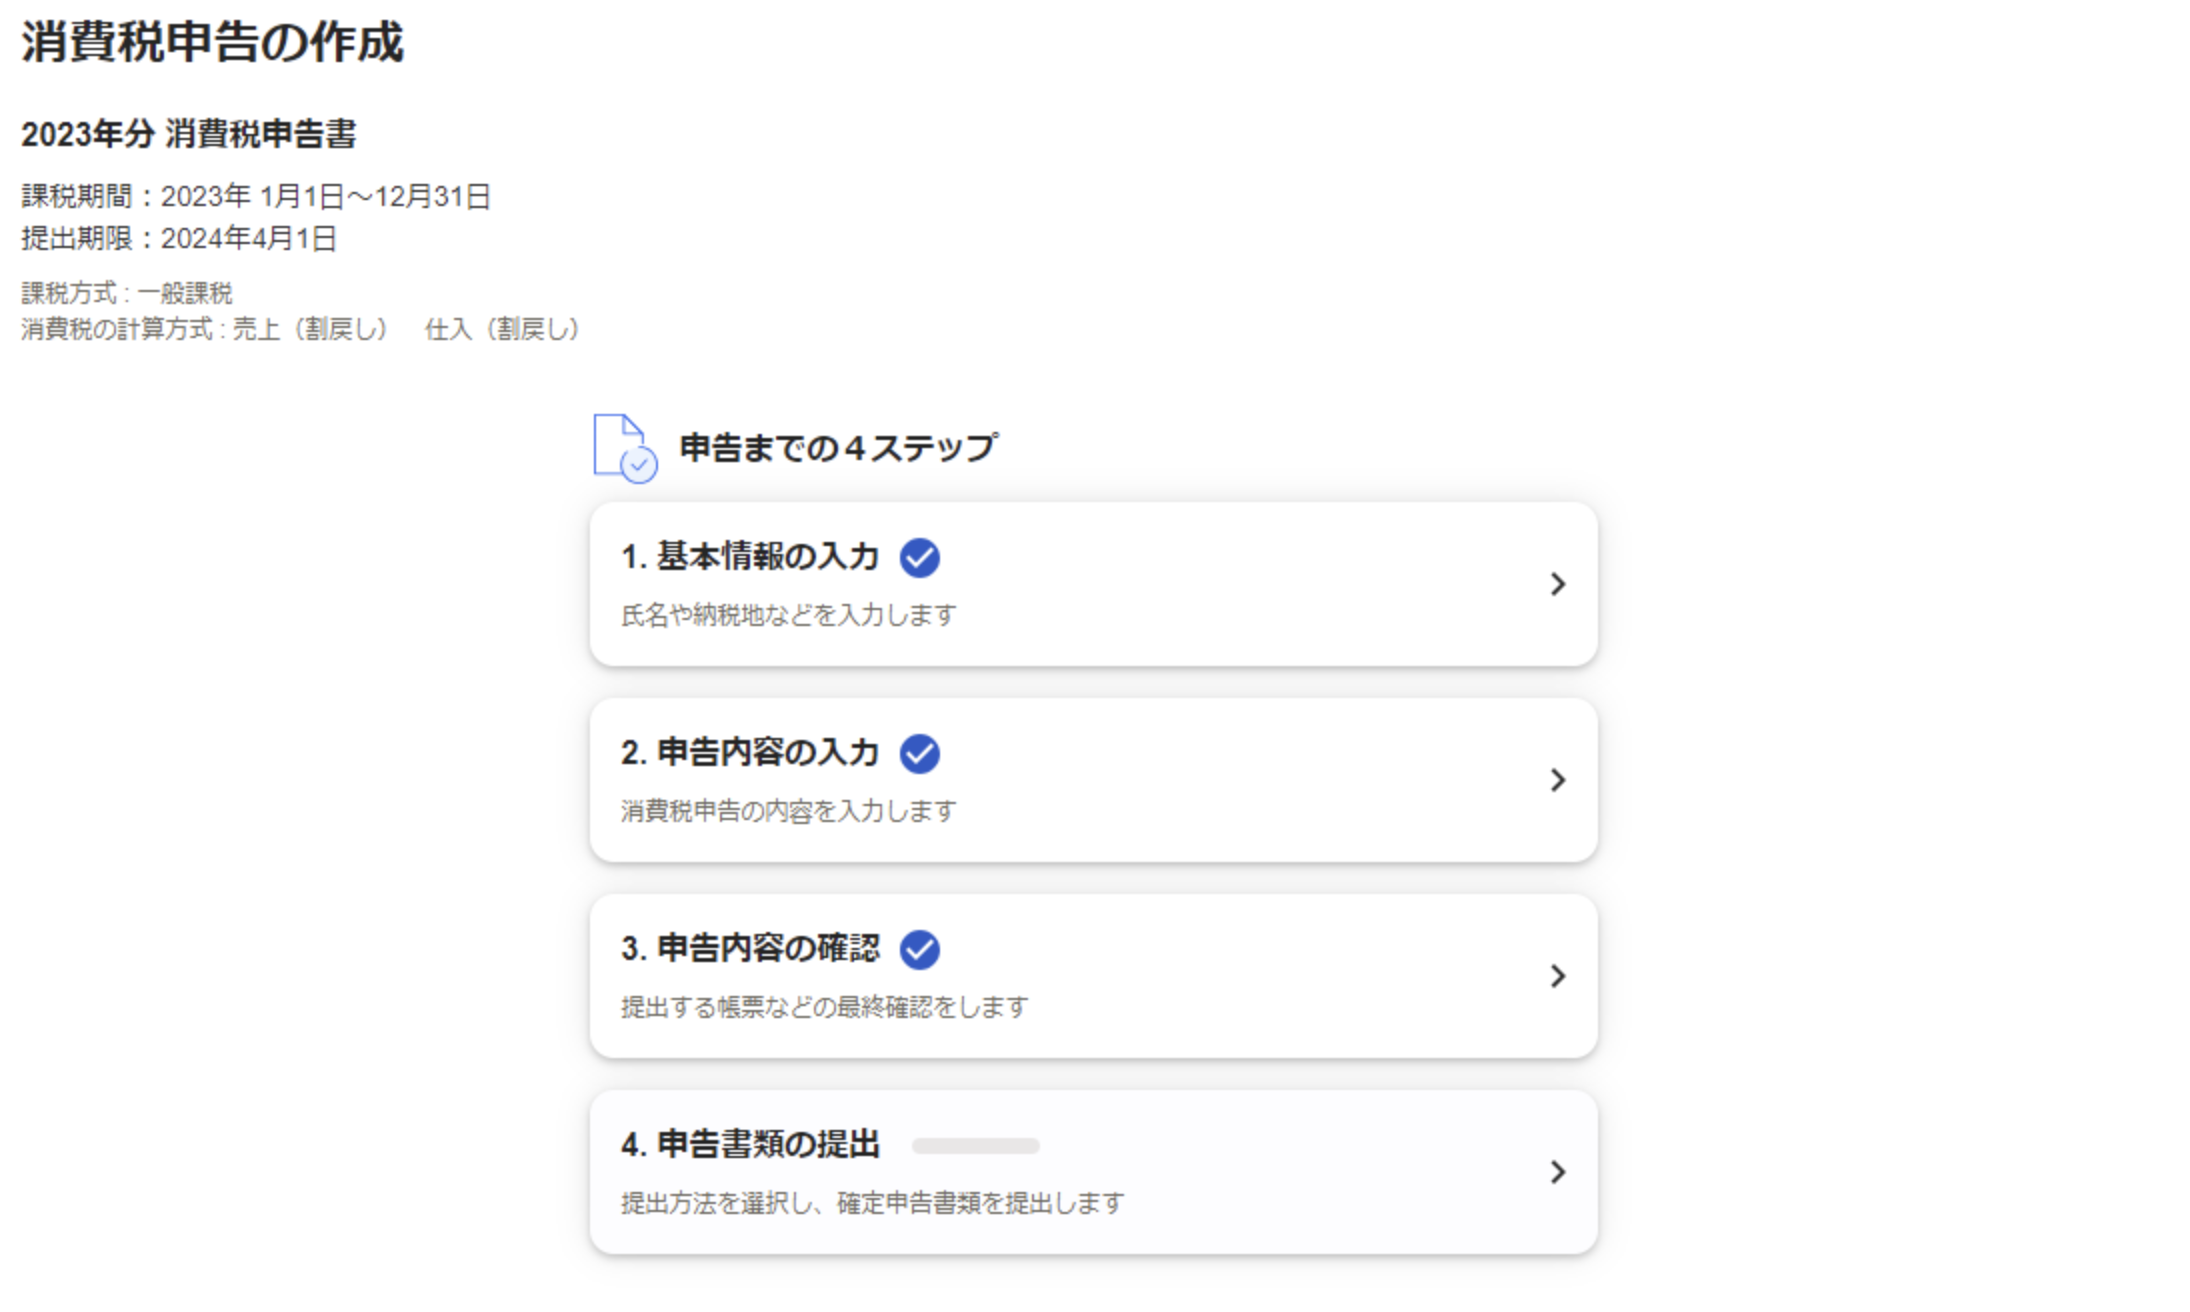Click 消費税申告の内容を入力します description

coord(788,811)
